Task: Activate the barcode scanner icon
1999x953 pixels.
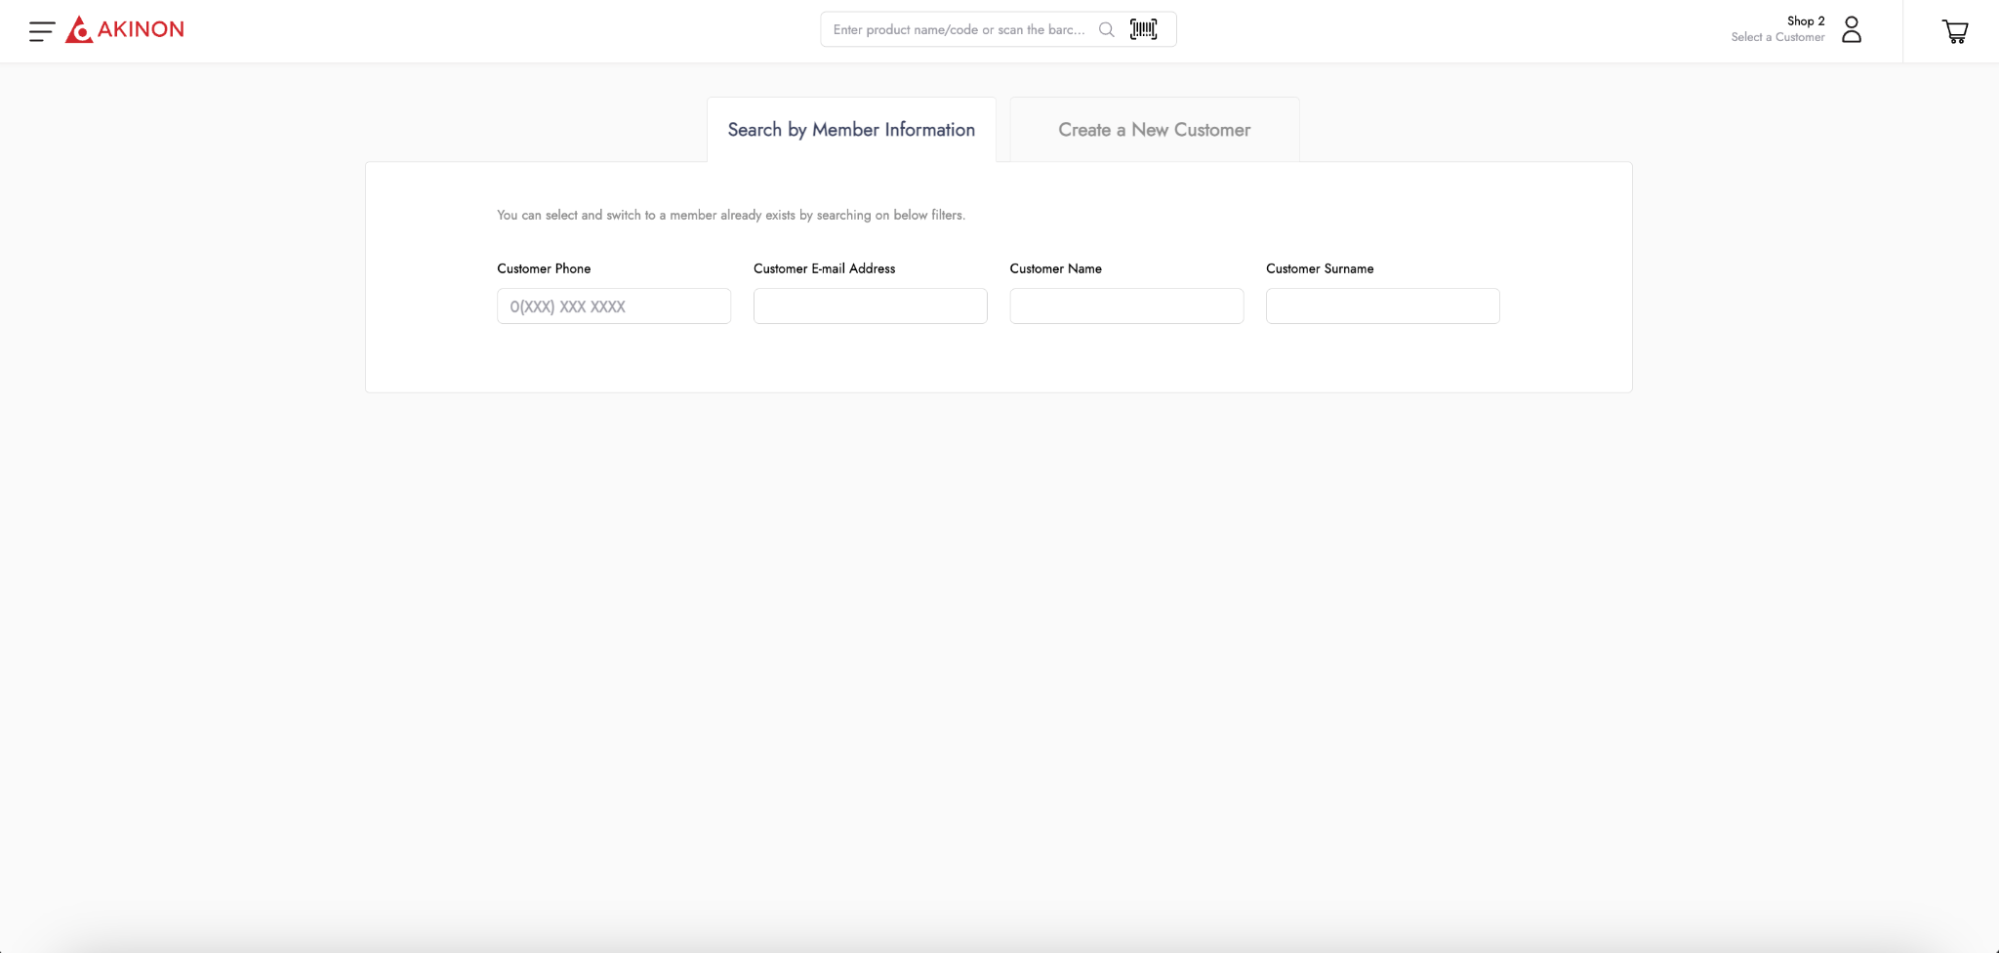Action: tap(1143, 30)
